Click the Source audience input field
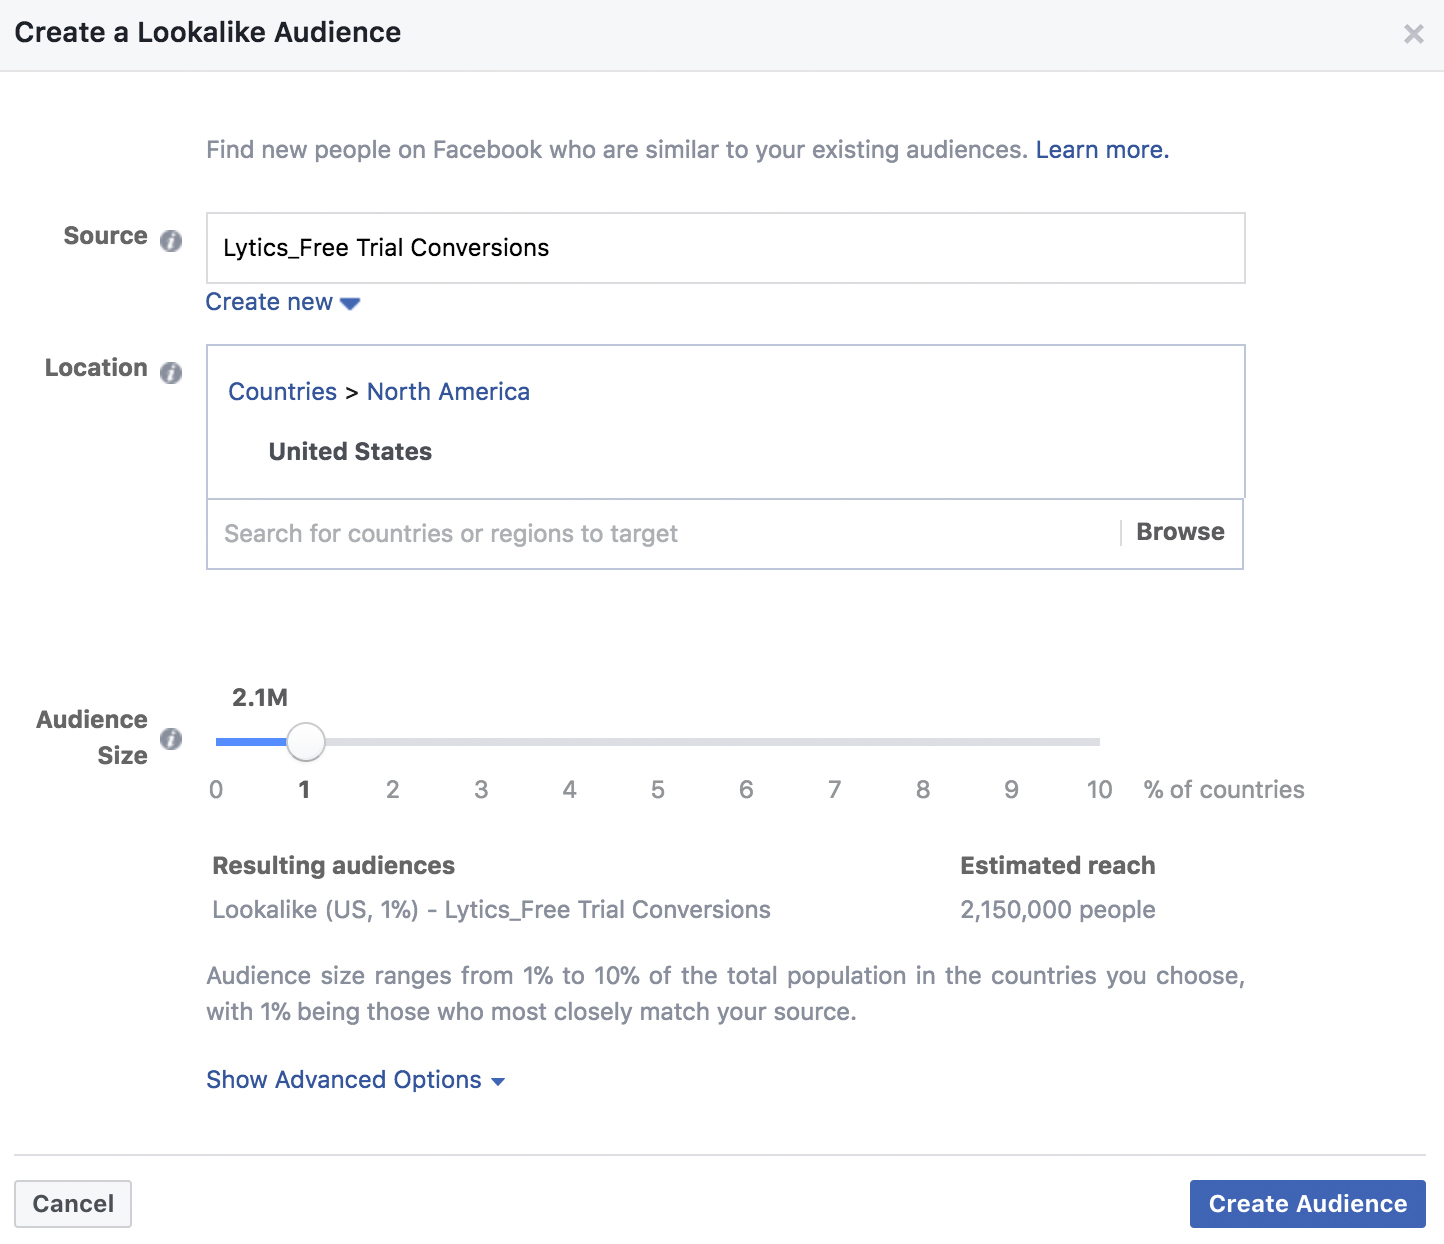This screenshot has width=1444, height=1244. (725, 248)
